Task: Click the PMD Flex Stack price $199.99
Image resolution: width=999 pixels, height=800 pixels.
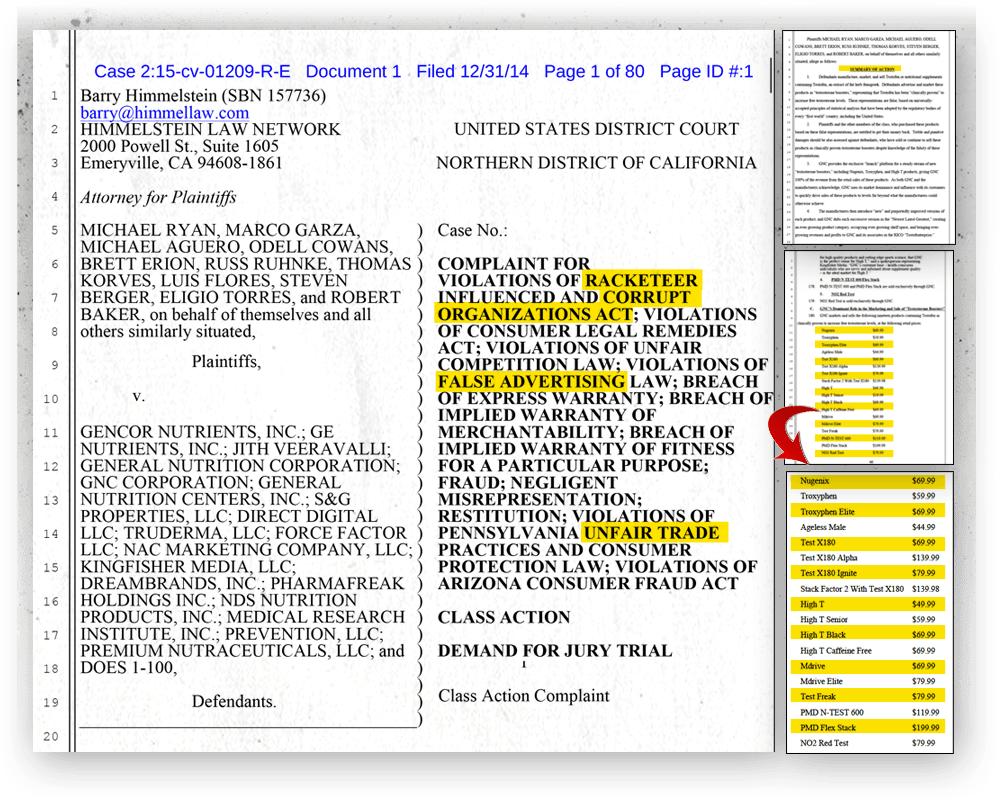Action: click(925, 727)
